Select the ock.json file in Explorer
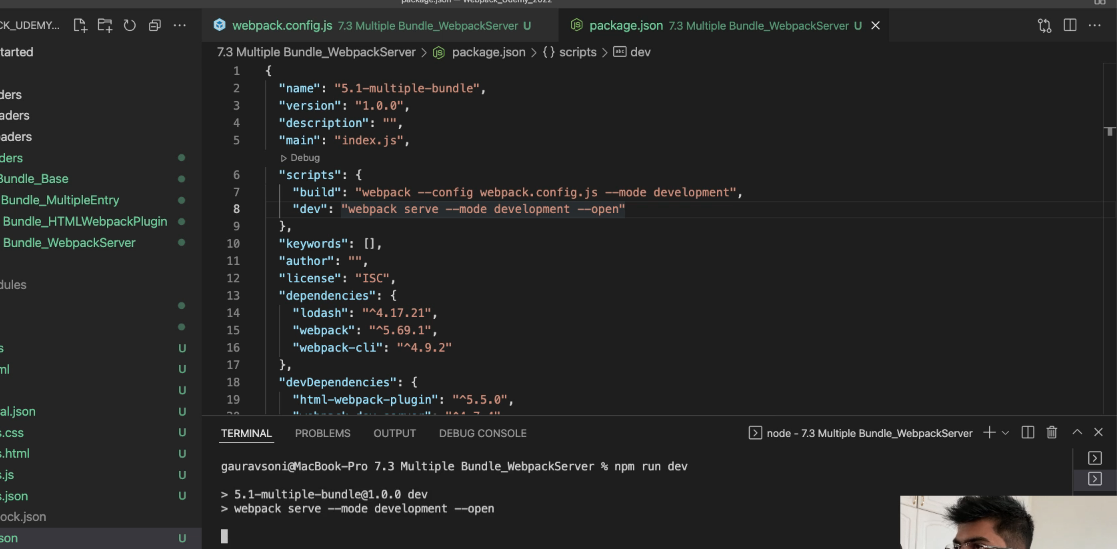The image size is (1117, 549). [24, 517]
